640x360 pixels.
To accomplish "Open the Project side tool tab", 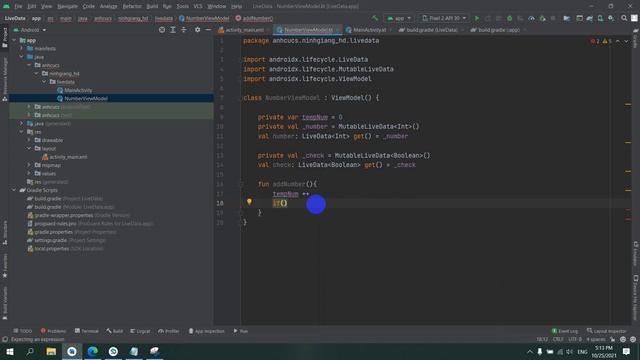I will 5,37.
